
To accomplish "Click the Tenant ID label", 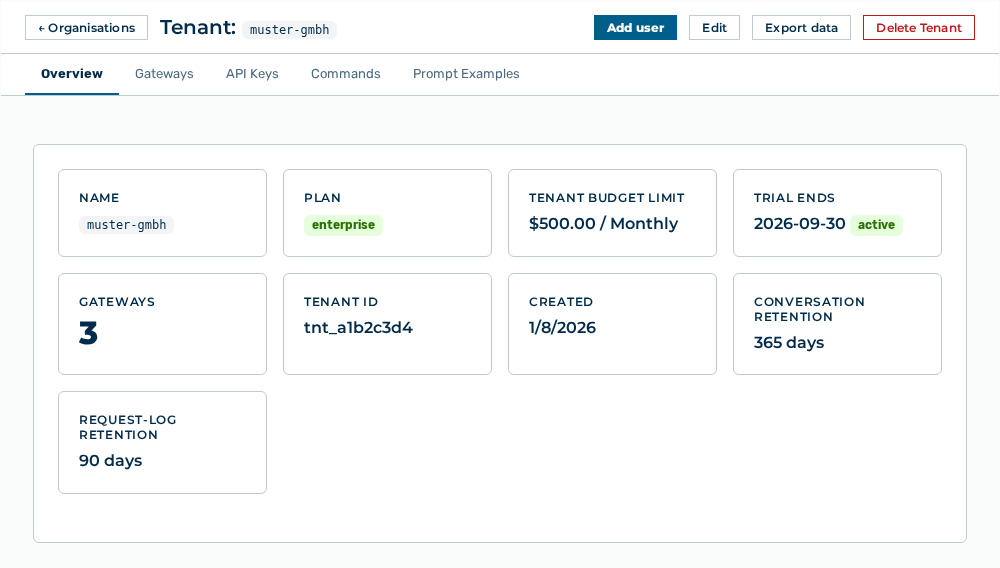I will [341, 302].
